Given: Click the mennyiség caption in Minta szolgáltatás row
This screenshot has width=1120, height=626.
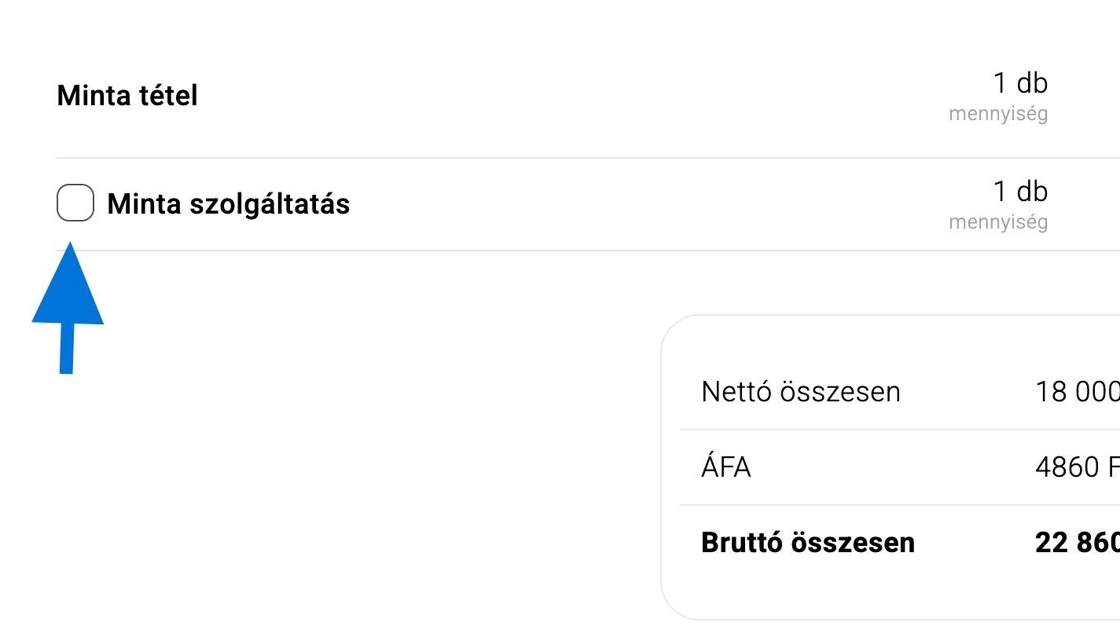Looking at the screenshot, I should (x=998, y=222).
